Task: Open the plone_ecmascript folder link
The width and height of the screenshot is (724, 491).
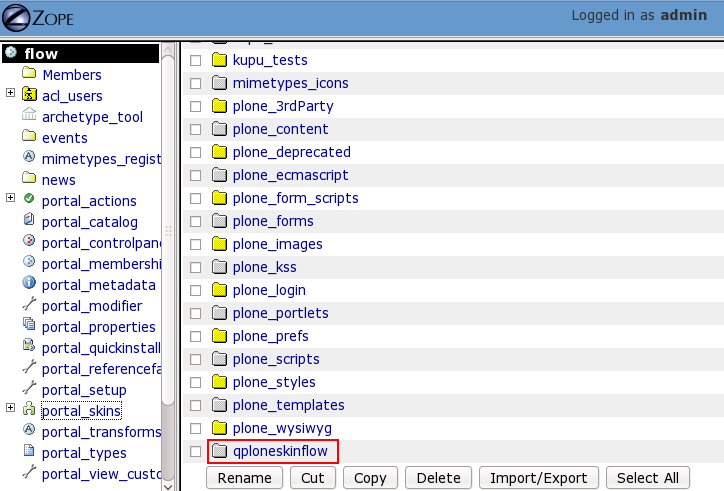Action: pos(290,175)
